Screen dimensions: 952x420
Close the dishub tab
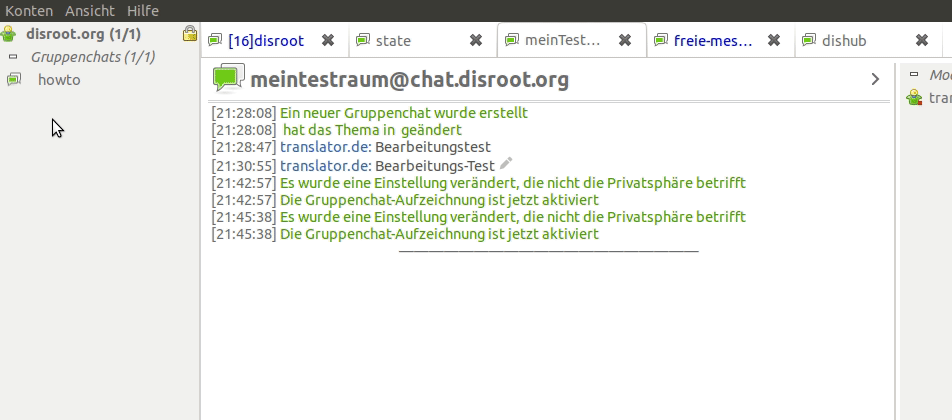(x=922, y=41)
